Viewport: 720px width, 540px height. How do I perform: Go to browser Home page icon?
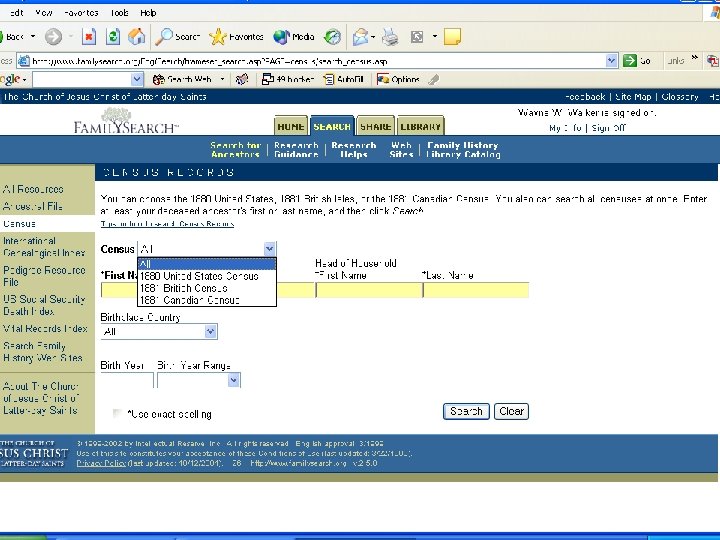136,37
